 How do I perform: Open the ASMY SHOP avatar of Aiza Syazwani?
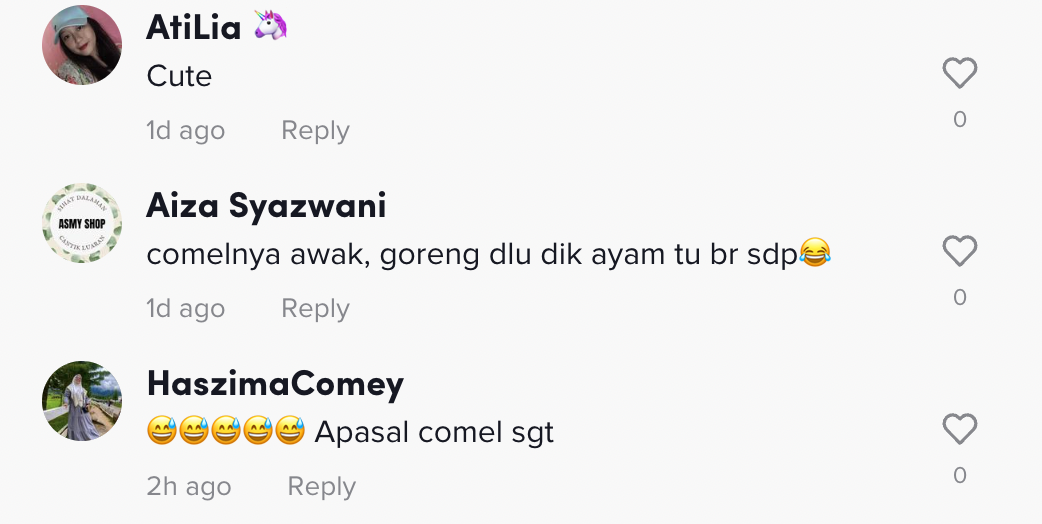[82, 223]
